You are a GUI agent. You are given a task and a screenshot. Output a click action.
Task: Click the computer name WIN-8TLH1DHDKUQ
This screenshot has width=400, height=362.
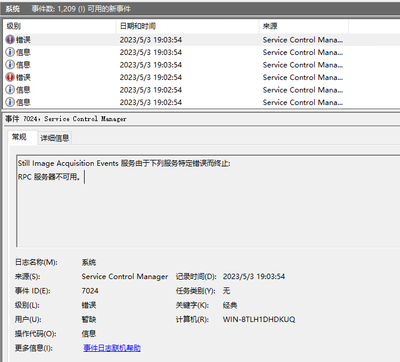pos(259,319)
